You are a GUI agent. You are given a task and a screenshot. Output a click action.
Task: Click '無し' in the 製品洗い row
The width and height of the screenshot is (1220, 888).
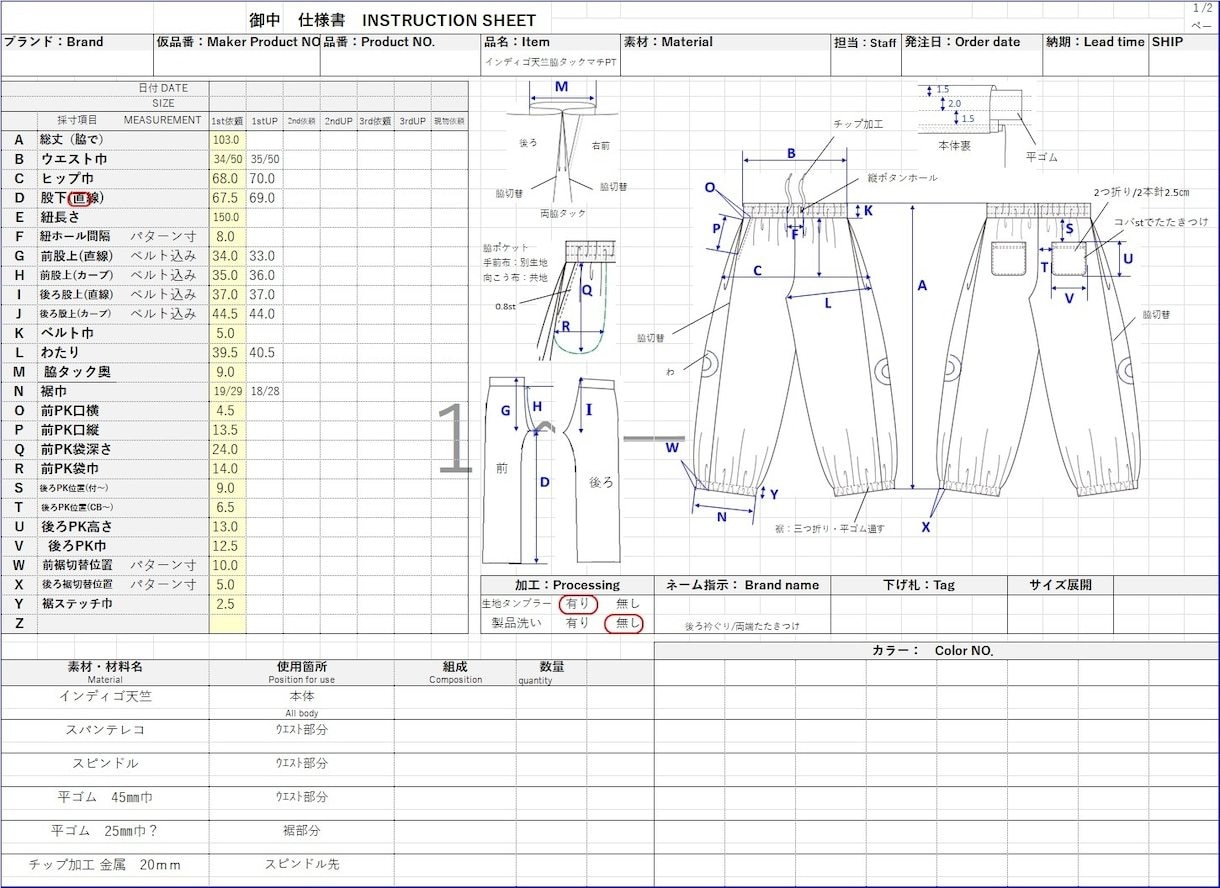click(x=625, y=623)
